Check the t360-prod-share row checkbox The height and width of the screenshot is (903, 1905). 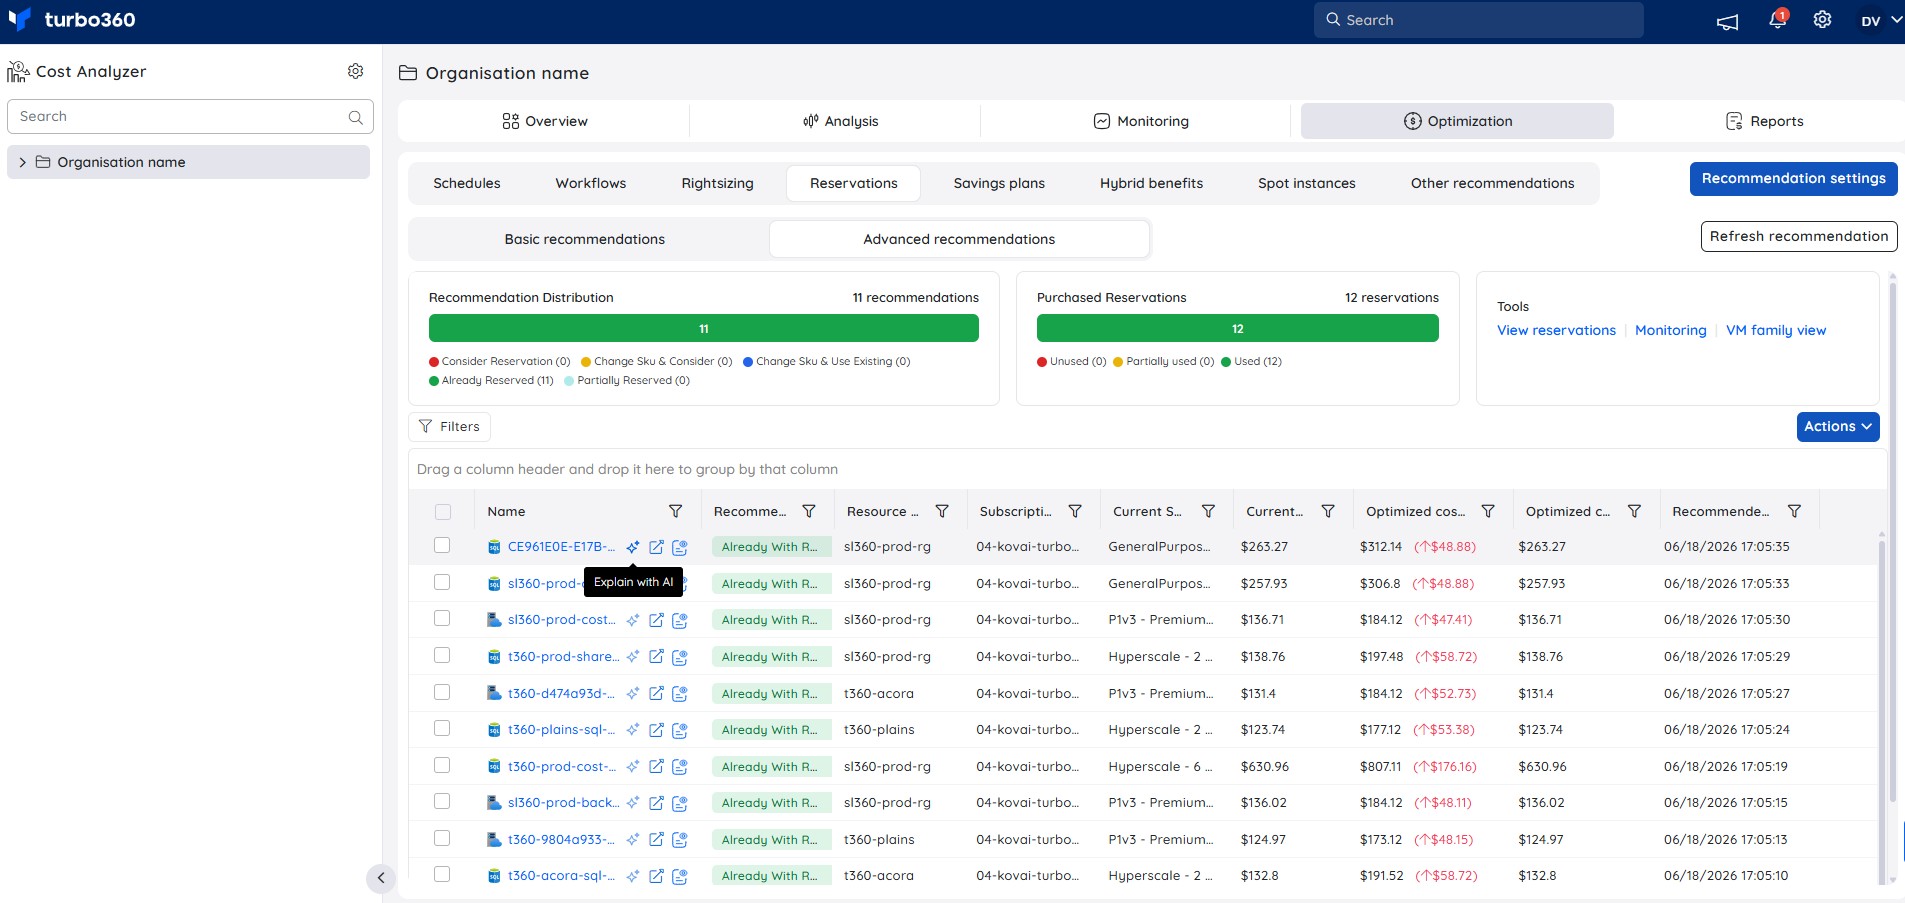442,655
